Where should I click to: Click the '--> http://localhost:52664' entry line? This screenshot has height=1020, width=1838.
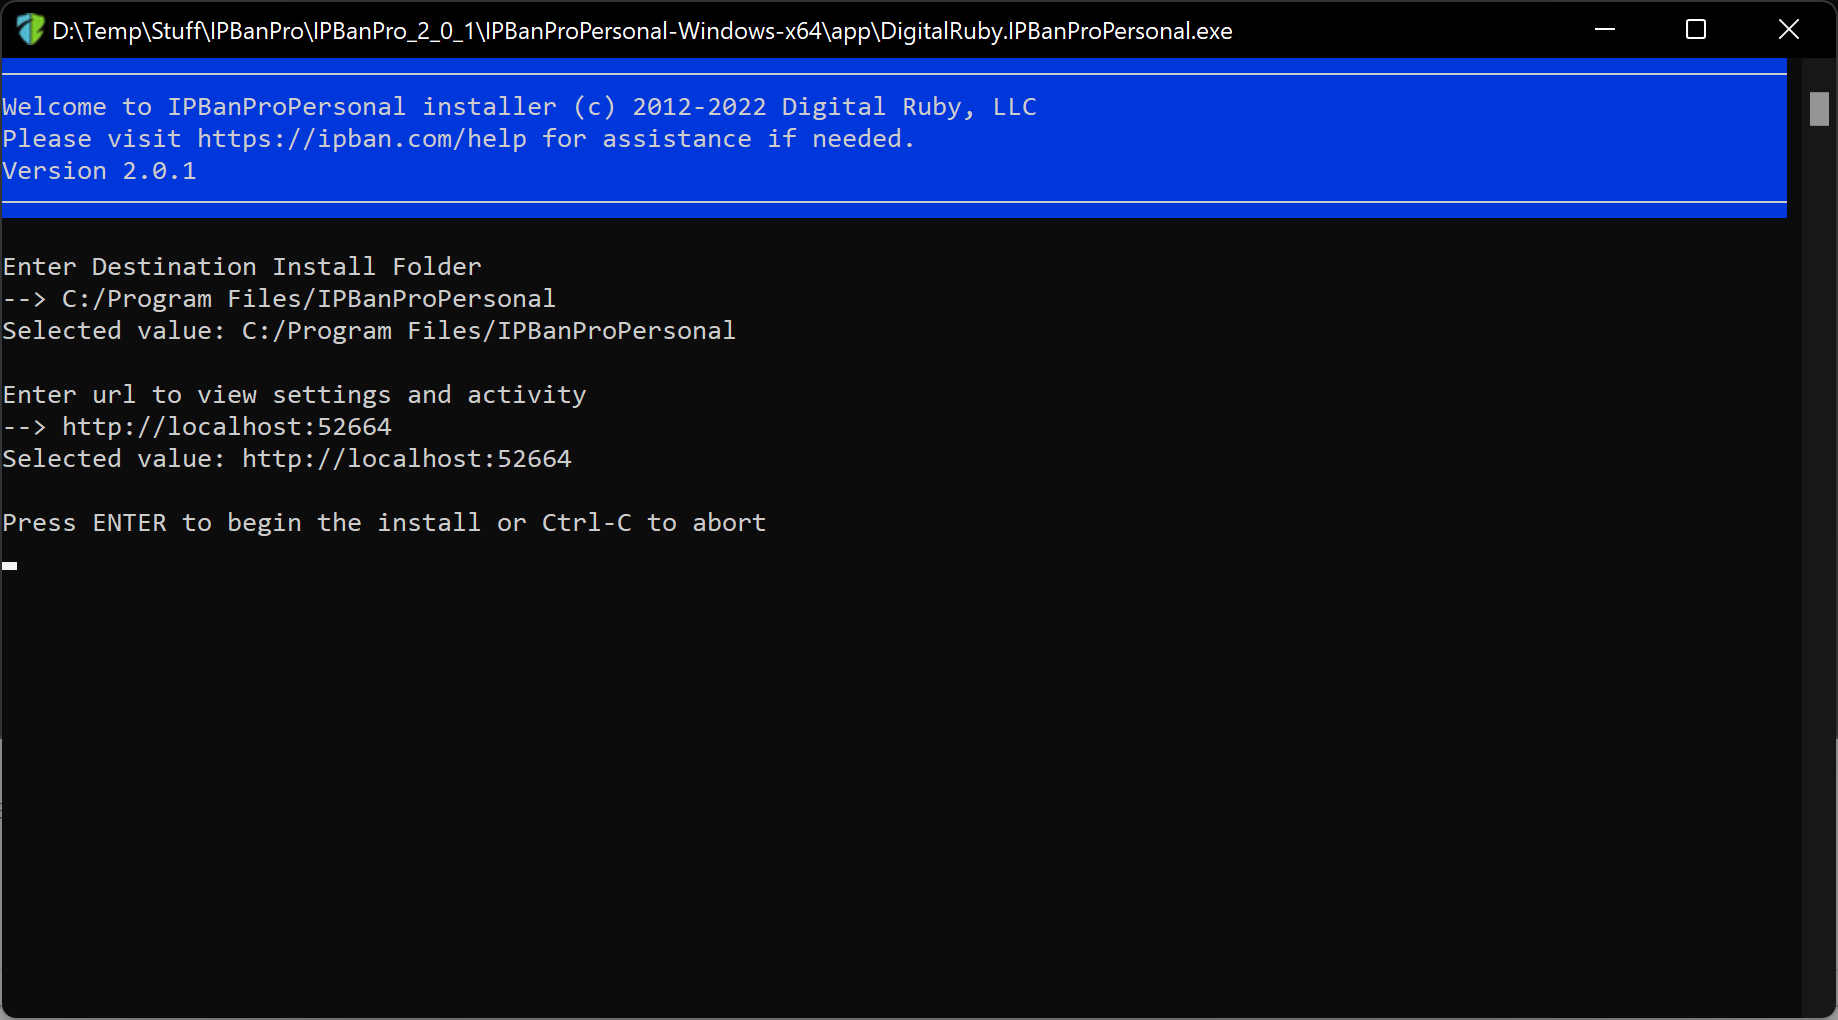click(197, 427)
